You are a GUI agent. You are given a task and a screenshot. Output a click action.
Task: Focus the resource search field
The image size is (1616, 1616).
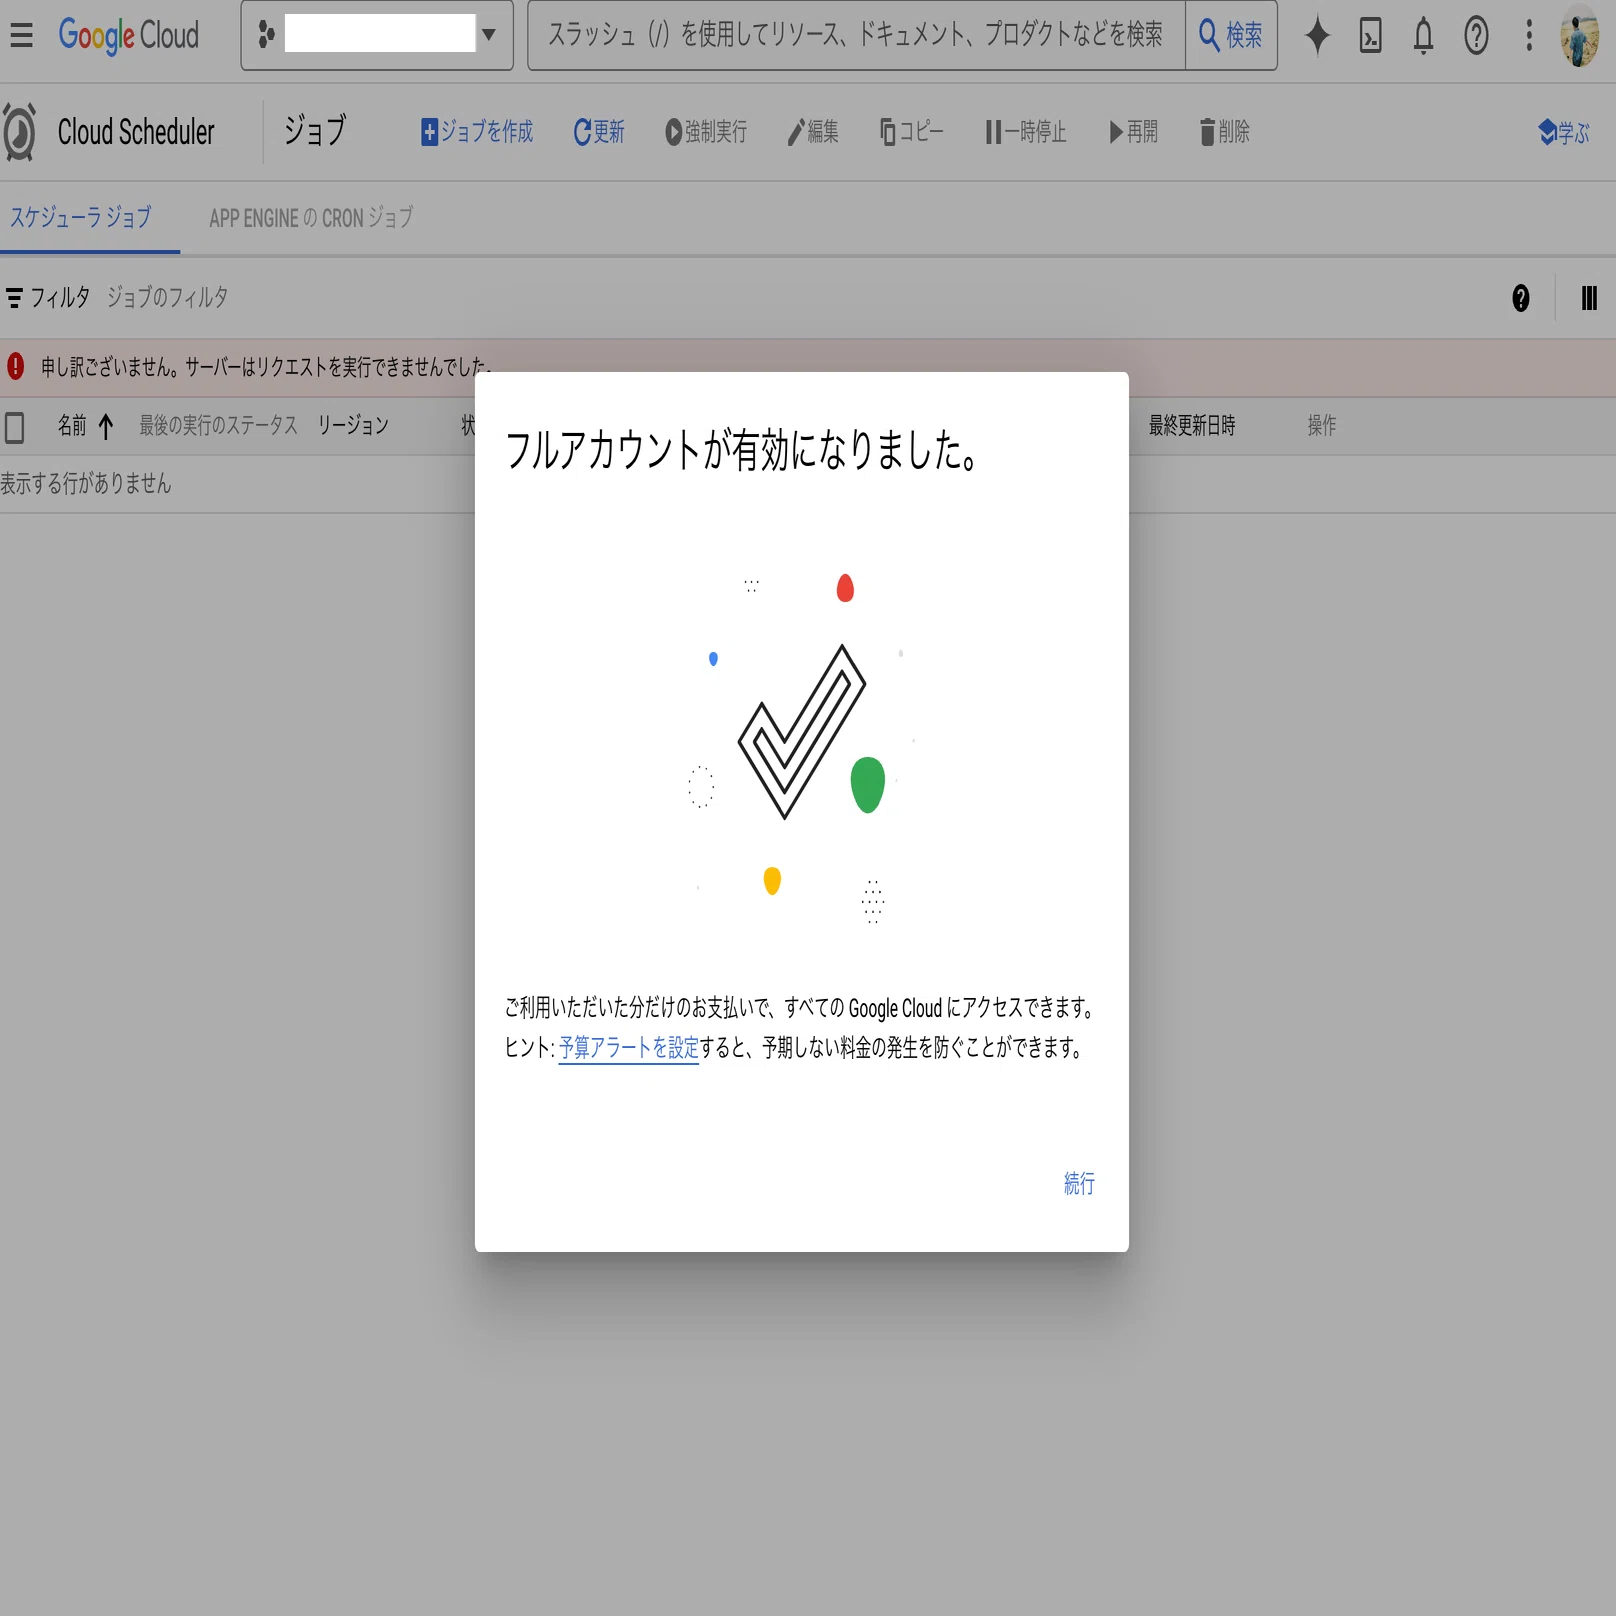pyautogui.click(x=856, y=35)
